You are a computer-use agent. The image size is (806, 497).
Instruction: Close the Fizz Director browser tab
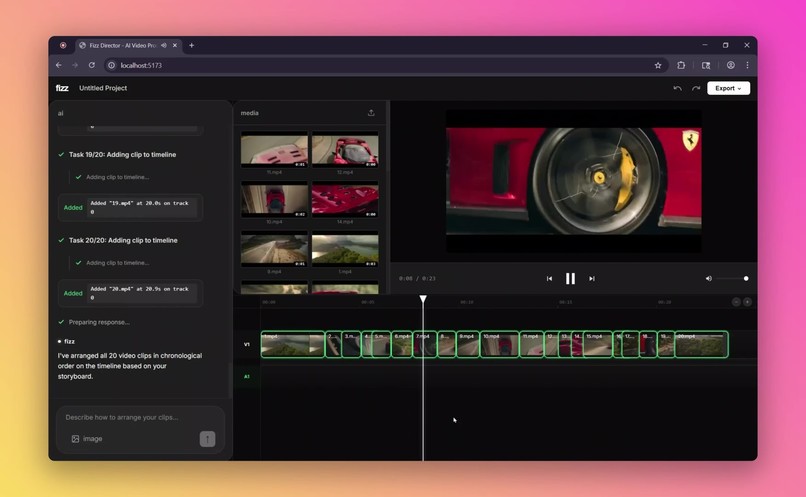[x=175, y=46]
